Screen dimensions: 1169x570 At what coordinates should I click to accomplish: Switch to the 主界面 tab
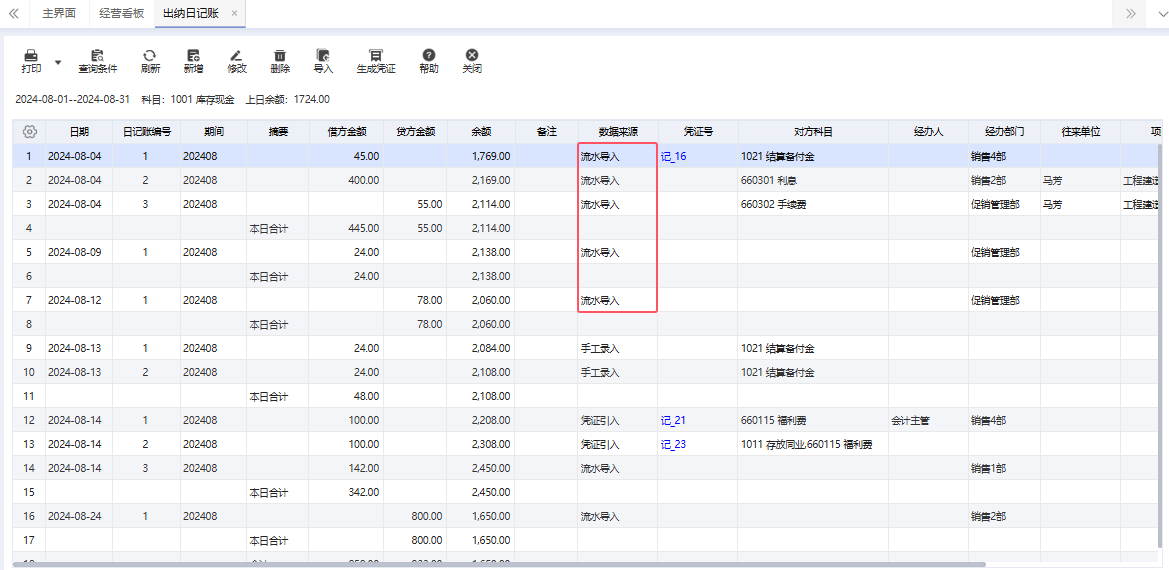59,13
